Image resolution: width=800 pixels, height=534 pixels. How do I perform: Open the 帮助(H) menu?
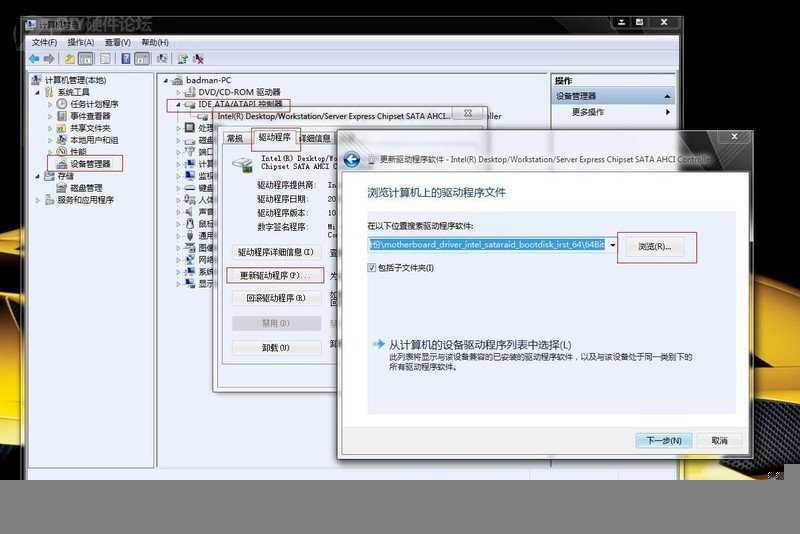tap(155, 42)
